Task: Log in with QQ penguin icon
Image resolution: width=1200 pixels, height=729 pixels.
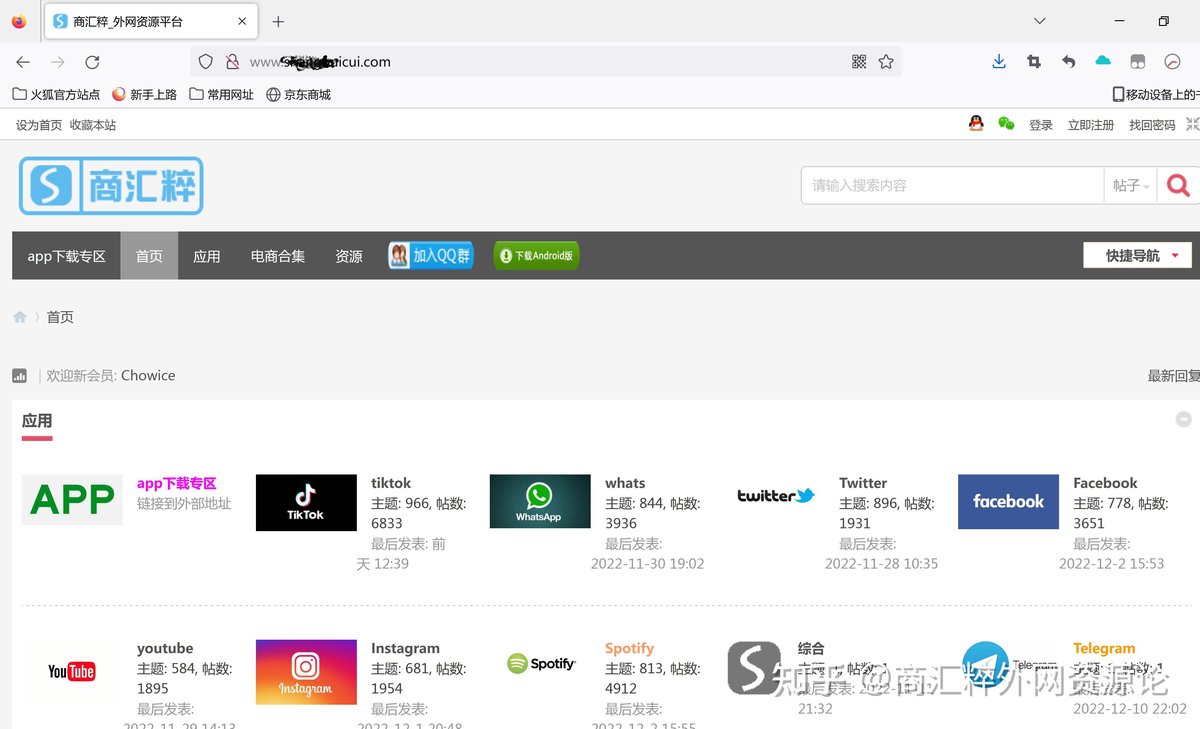Action: tap(976, 123)
